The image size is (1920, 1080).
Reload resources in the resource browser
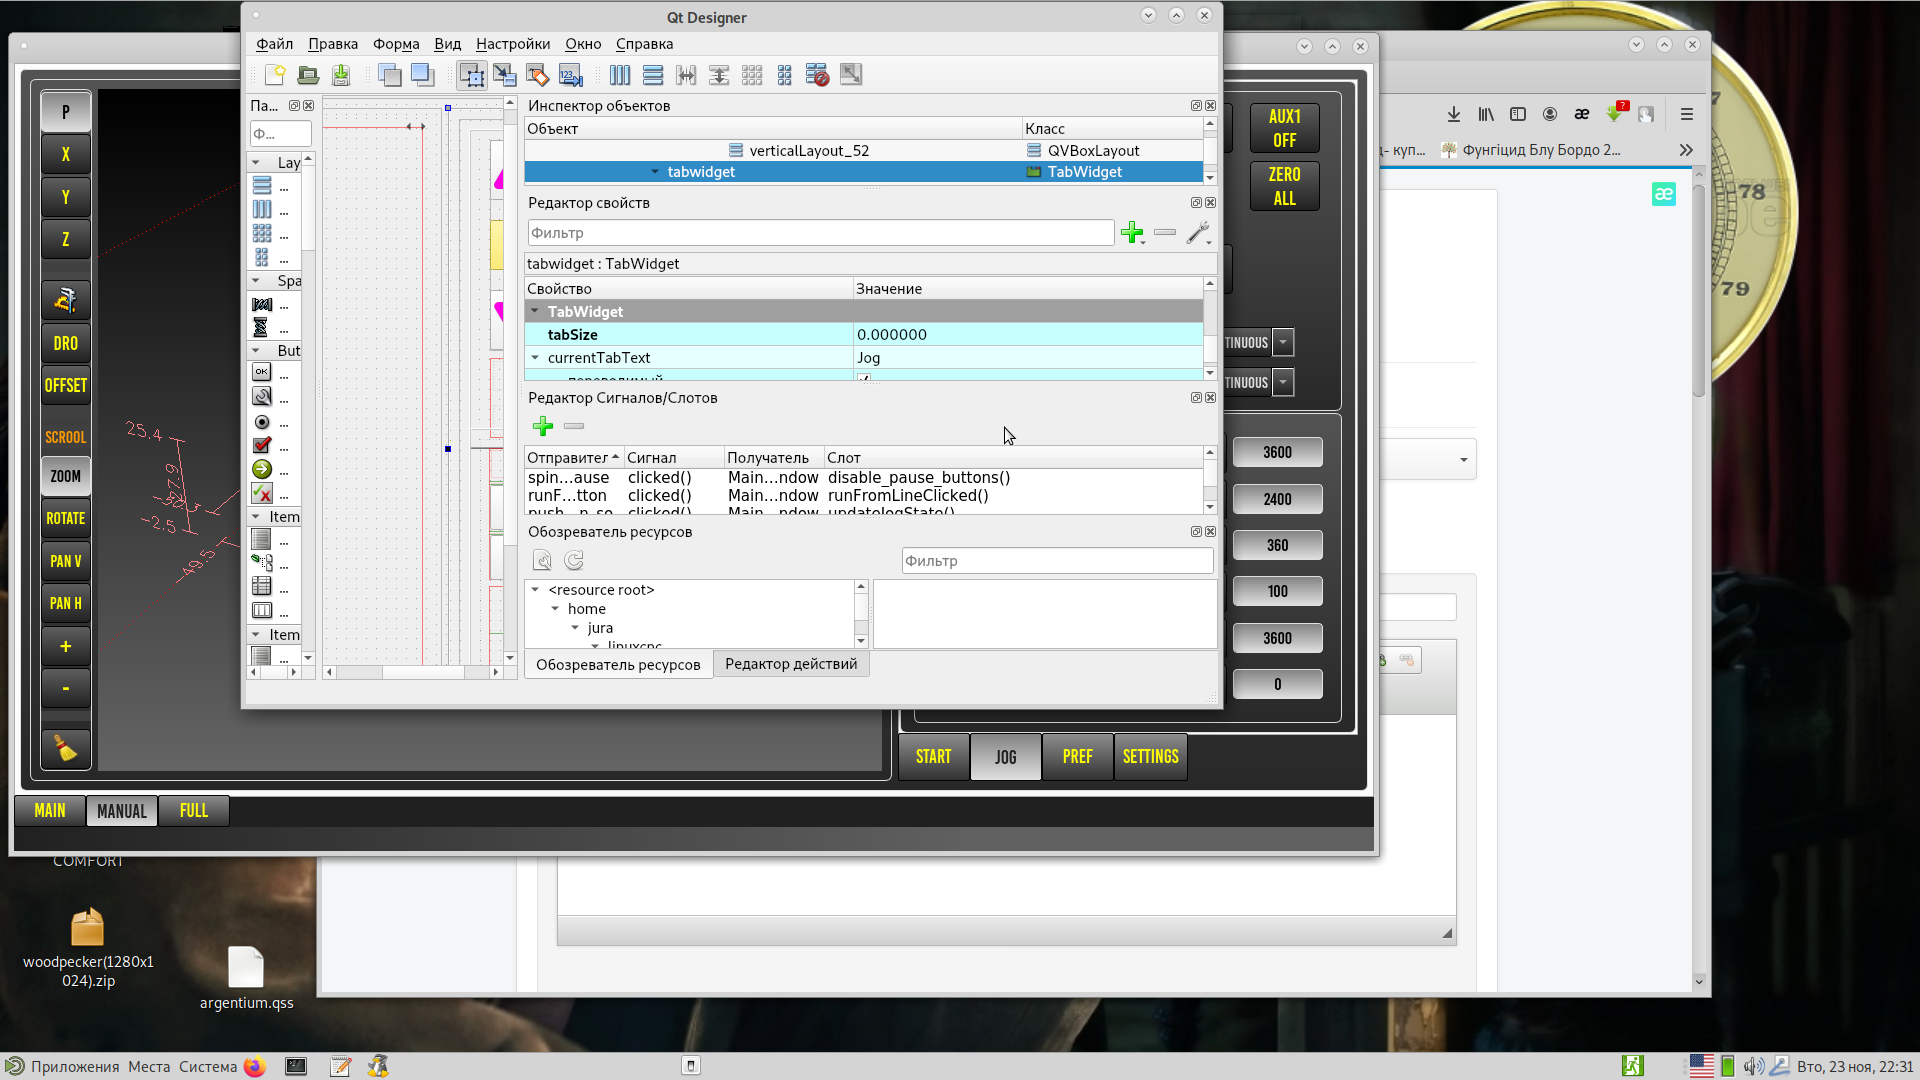click(x=574, y=561)
